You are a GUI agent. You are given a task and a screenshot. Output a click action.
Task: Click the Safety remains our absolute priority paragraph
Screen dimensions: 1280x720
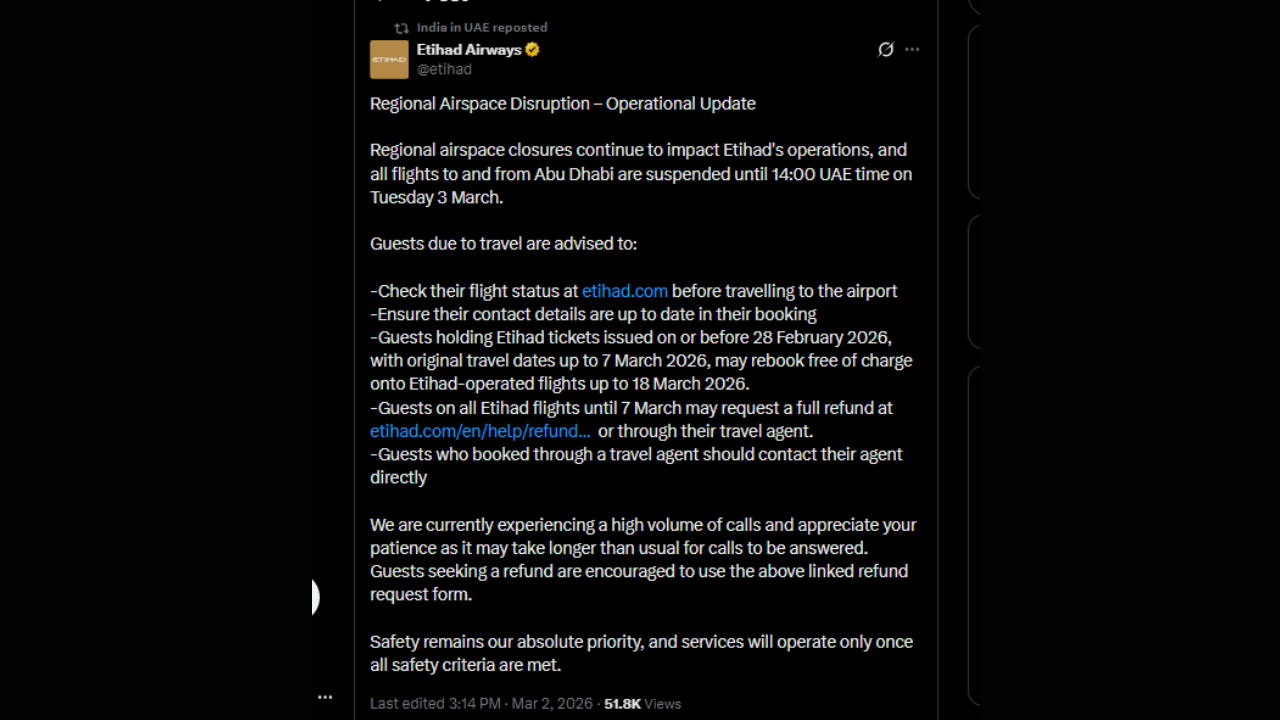point(641,653)
